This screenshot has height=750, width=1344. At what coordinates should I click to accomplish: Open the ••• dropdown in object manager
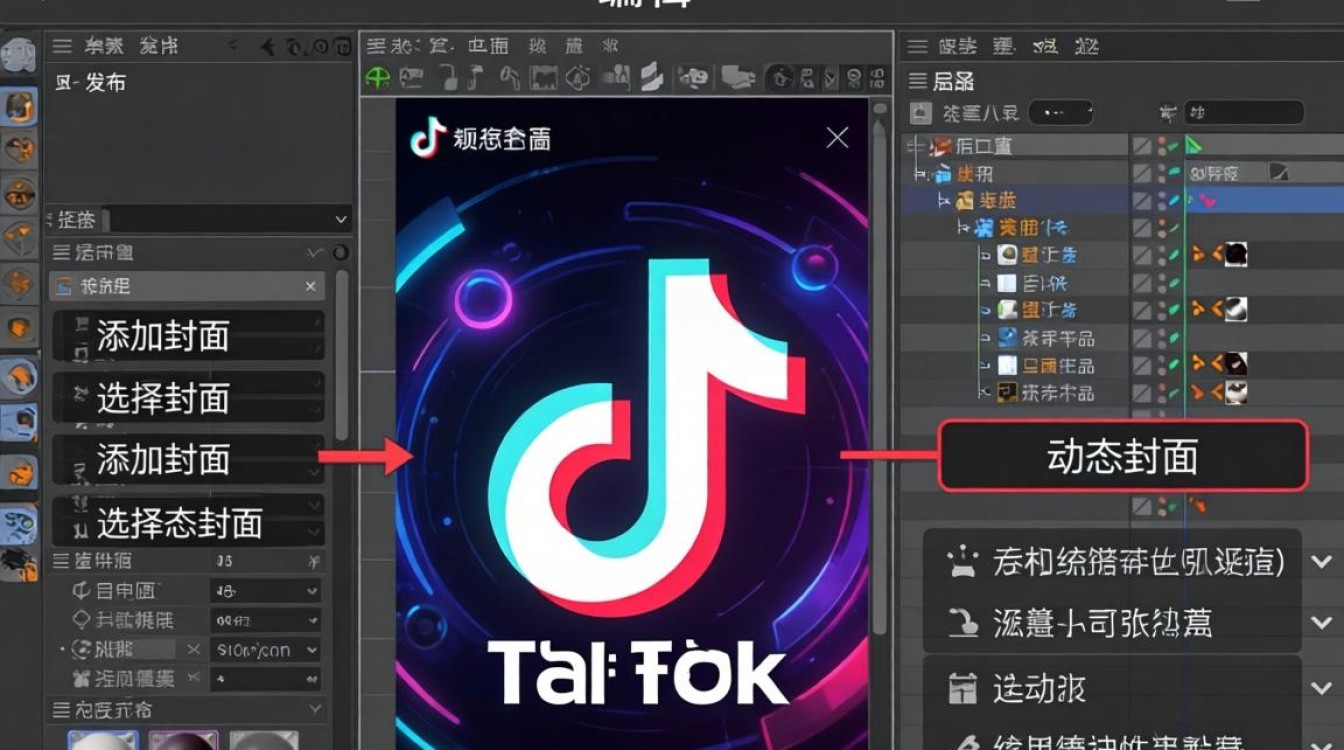[x=1061, y=113]
